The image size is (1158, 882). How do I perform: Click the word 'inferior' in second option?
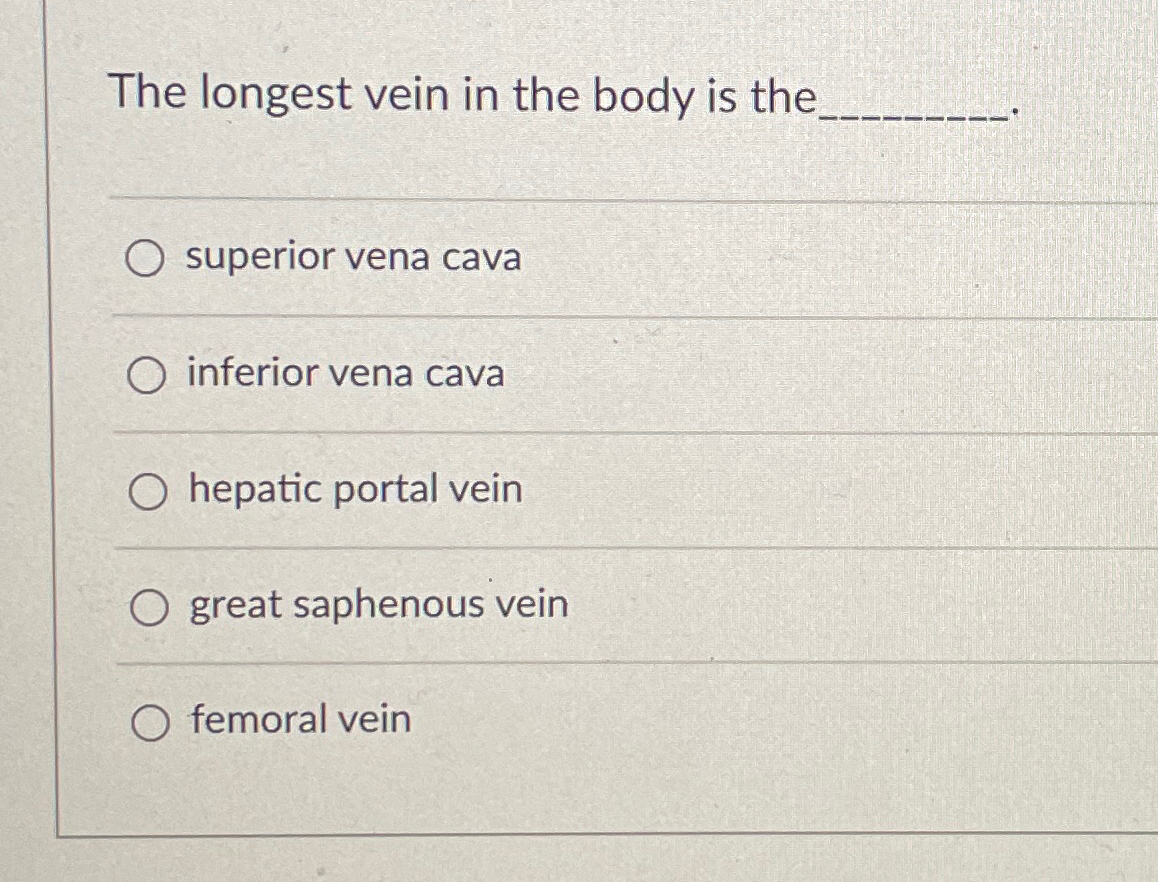point(253,372)
